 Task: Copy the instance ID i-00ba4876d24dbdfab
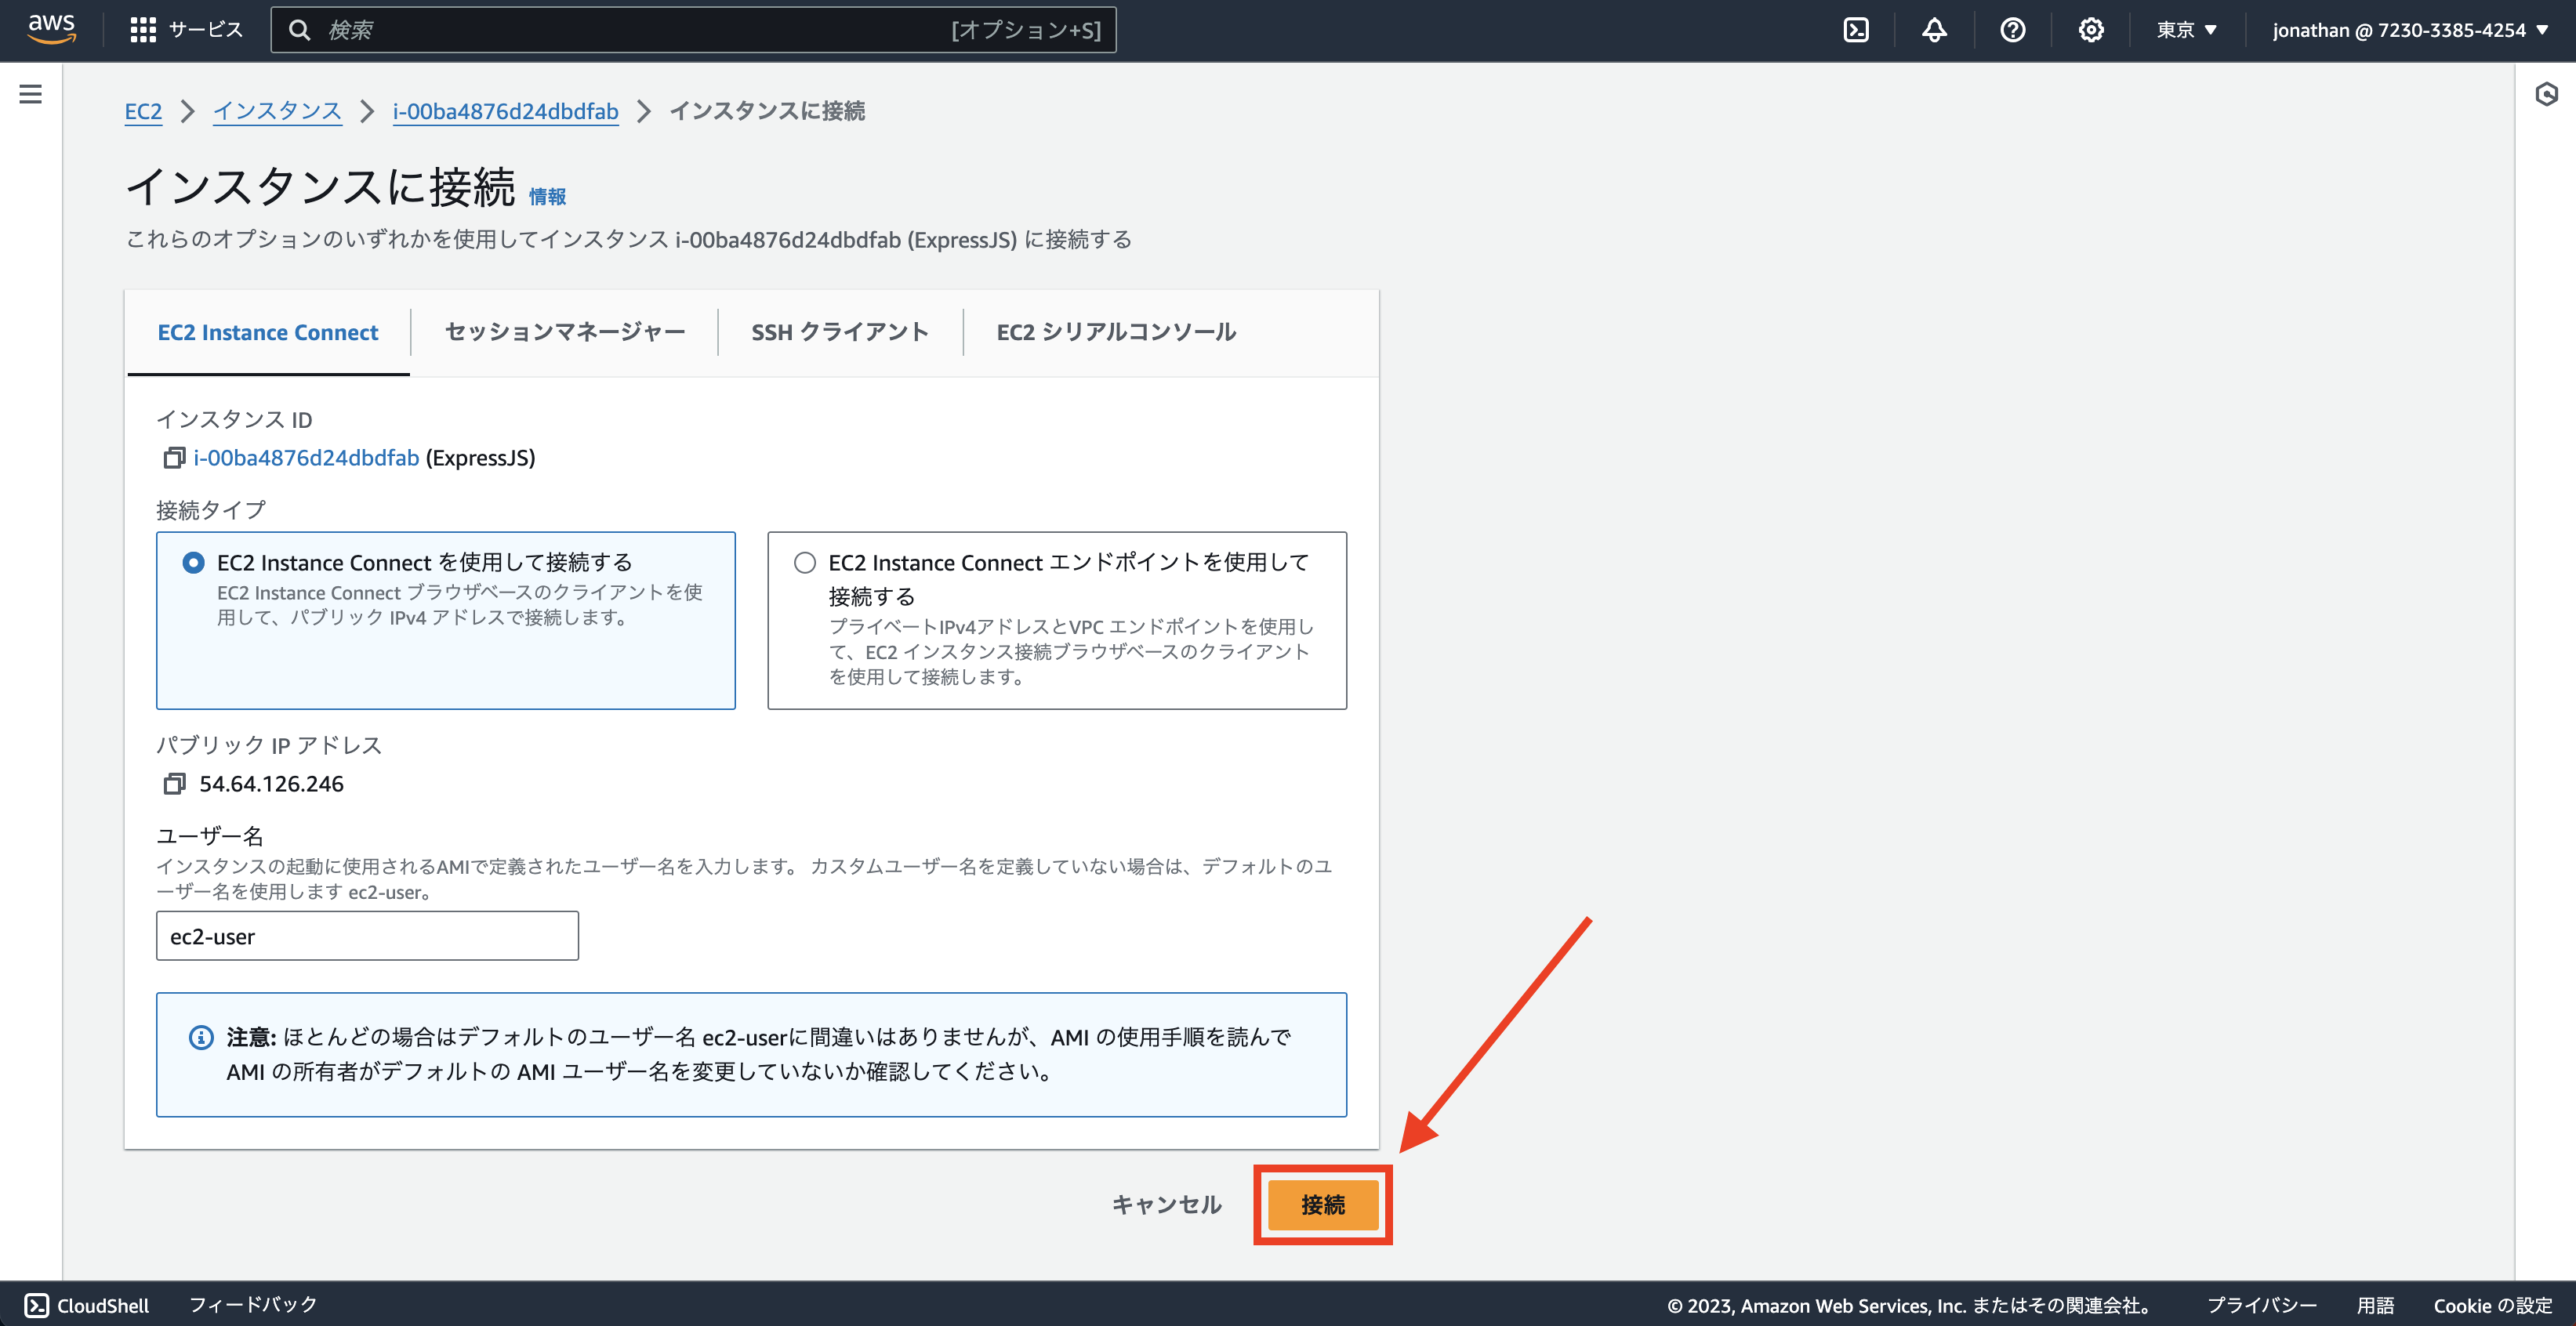tap(175, 457)
